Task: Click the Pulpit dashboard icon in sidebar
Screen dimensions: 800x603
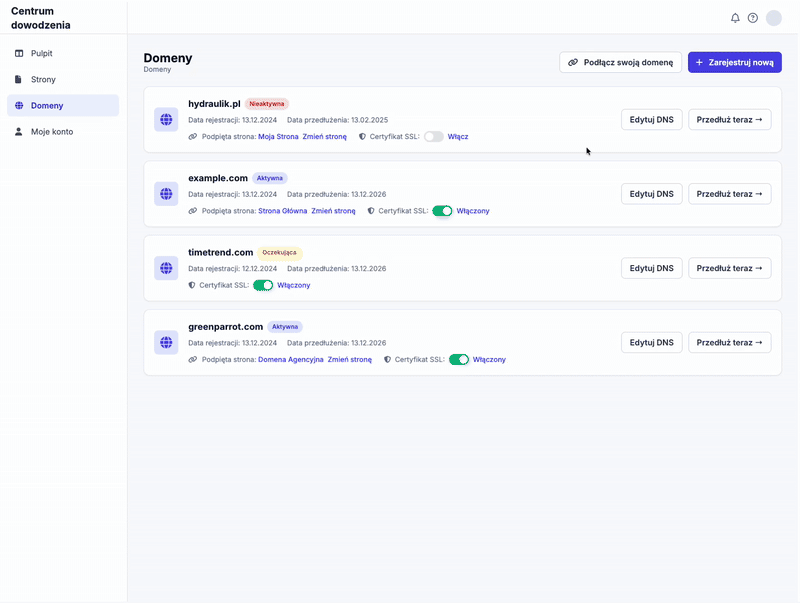Action: coord(19,53)
